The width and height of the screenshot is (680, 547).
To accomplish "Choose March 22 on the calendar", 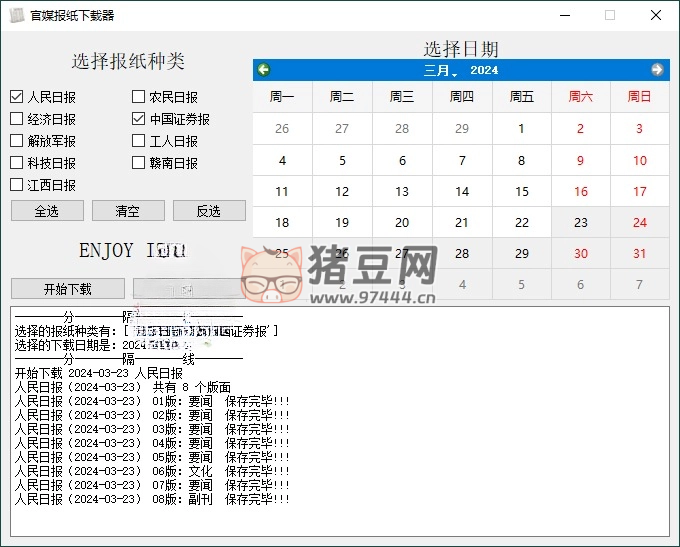I will 521,223.
